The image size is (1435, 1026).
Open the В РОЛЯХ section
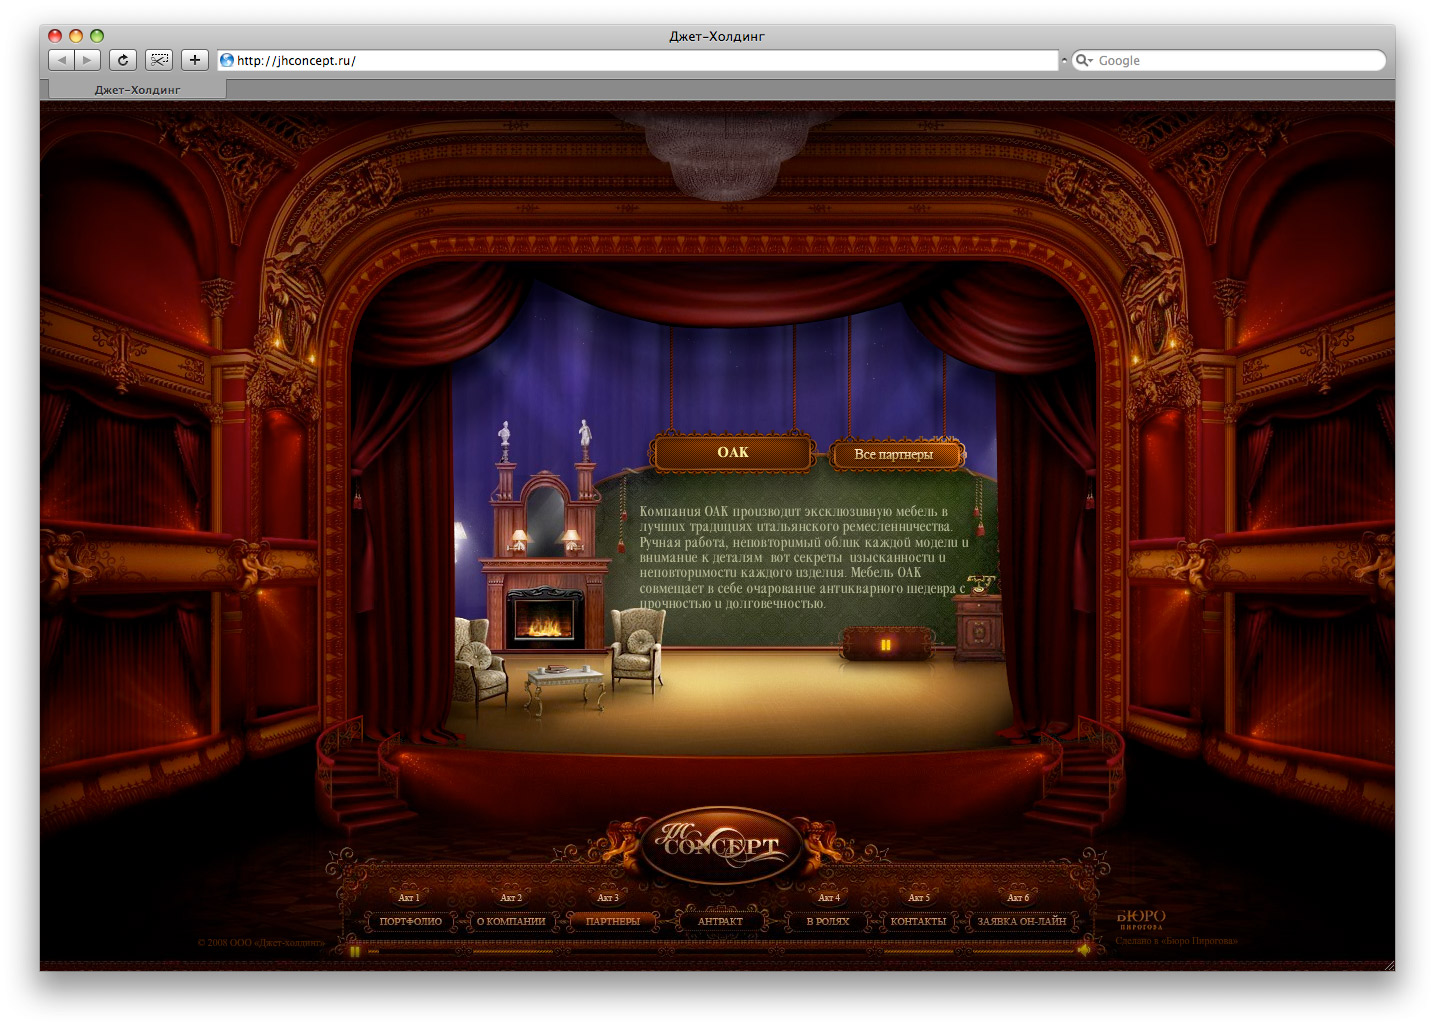[x=828, y=921]
